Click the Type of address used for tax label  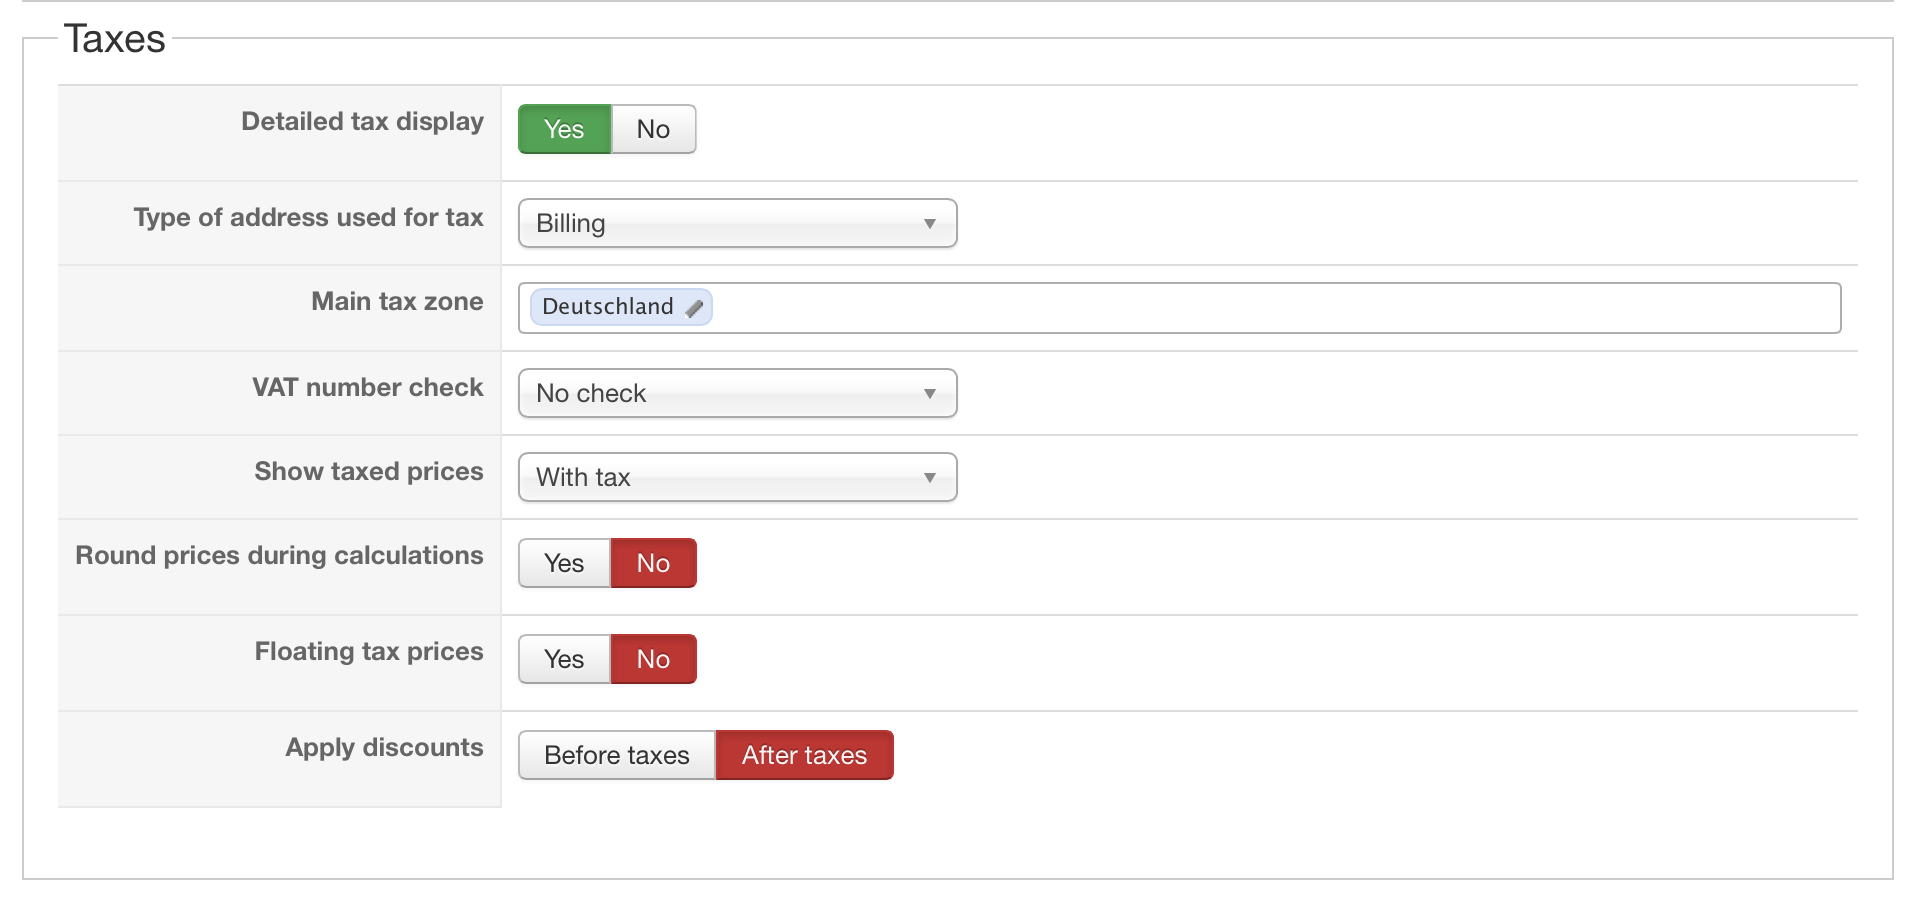[308, 217]
